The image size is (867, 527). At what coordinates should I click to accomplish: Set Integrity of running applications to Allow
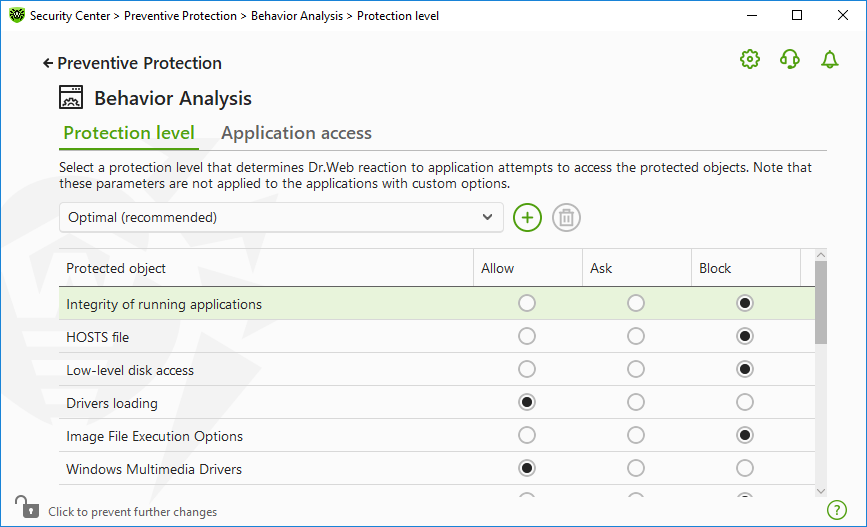(526, 303)
